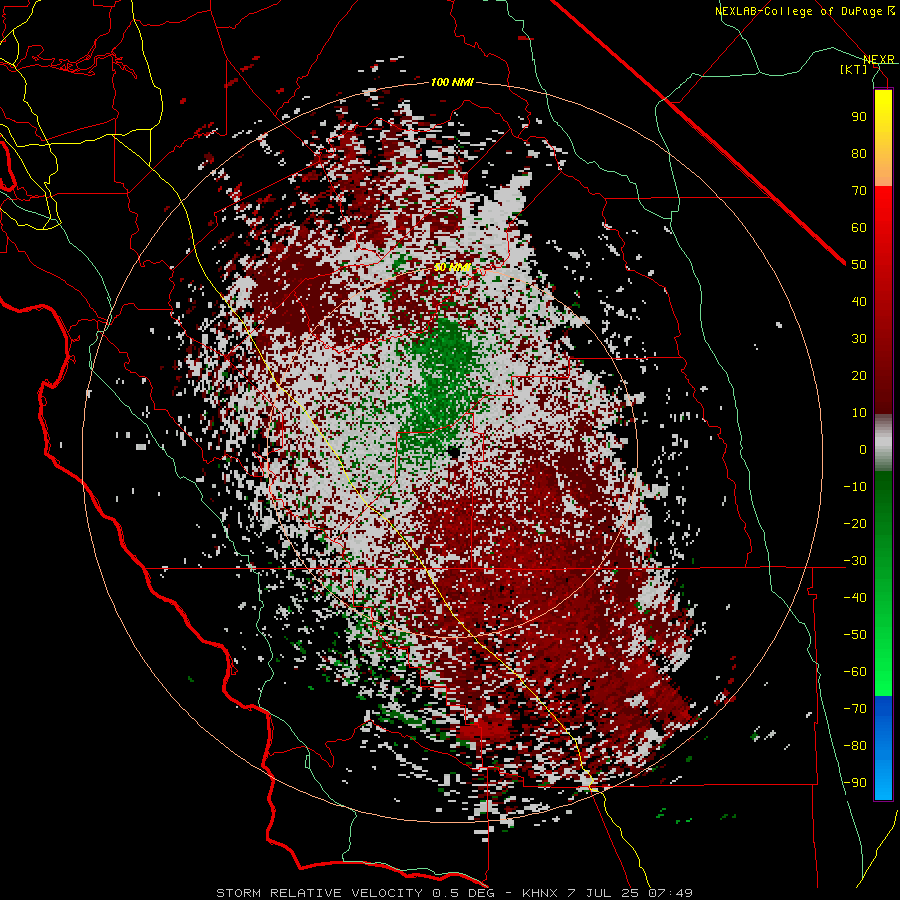This screenshot has height=900, width=900.
Task: Click the 10 value on the velocity scale
Action: pyautogui.click(x=859, y=413)
